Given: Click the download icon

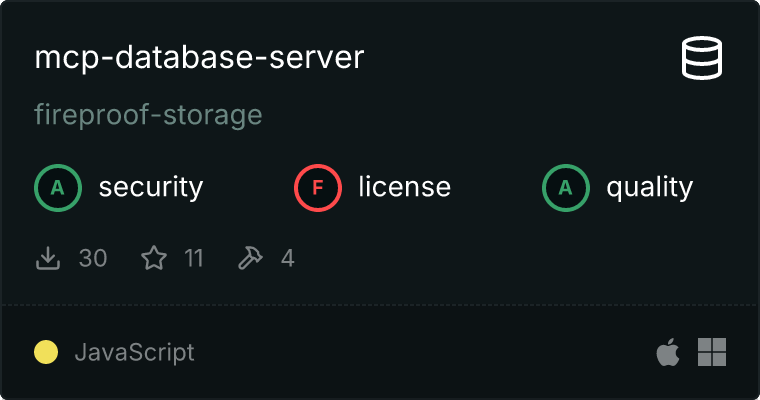Looking at the screenshot, I should point(48,259).
